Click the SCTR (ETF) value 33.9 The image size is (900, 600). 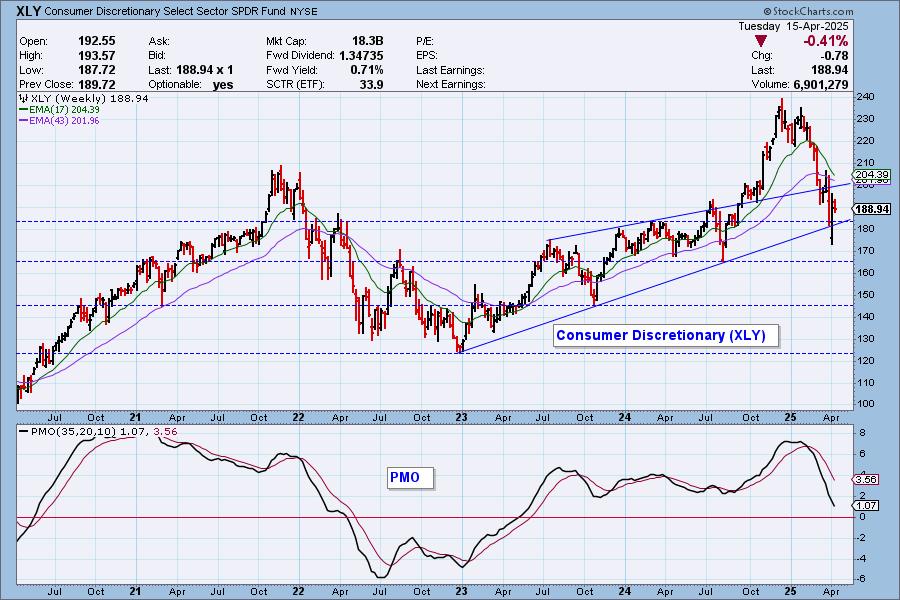click(371, 84)
